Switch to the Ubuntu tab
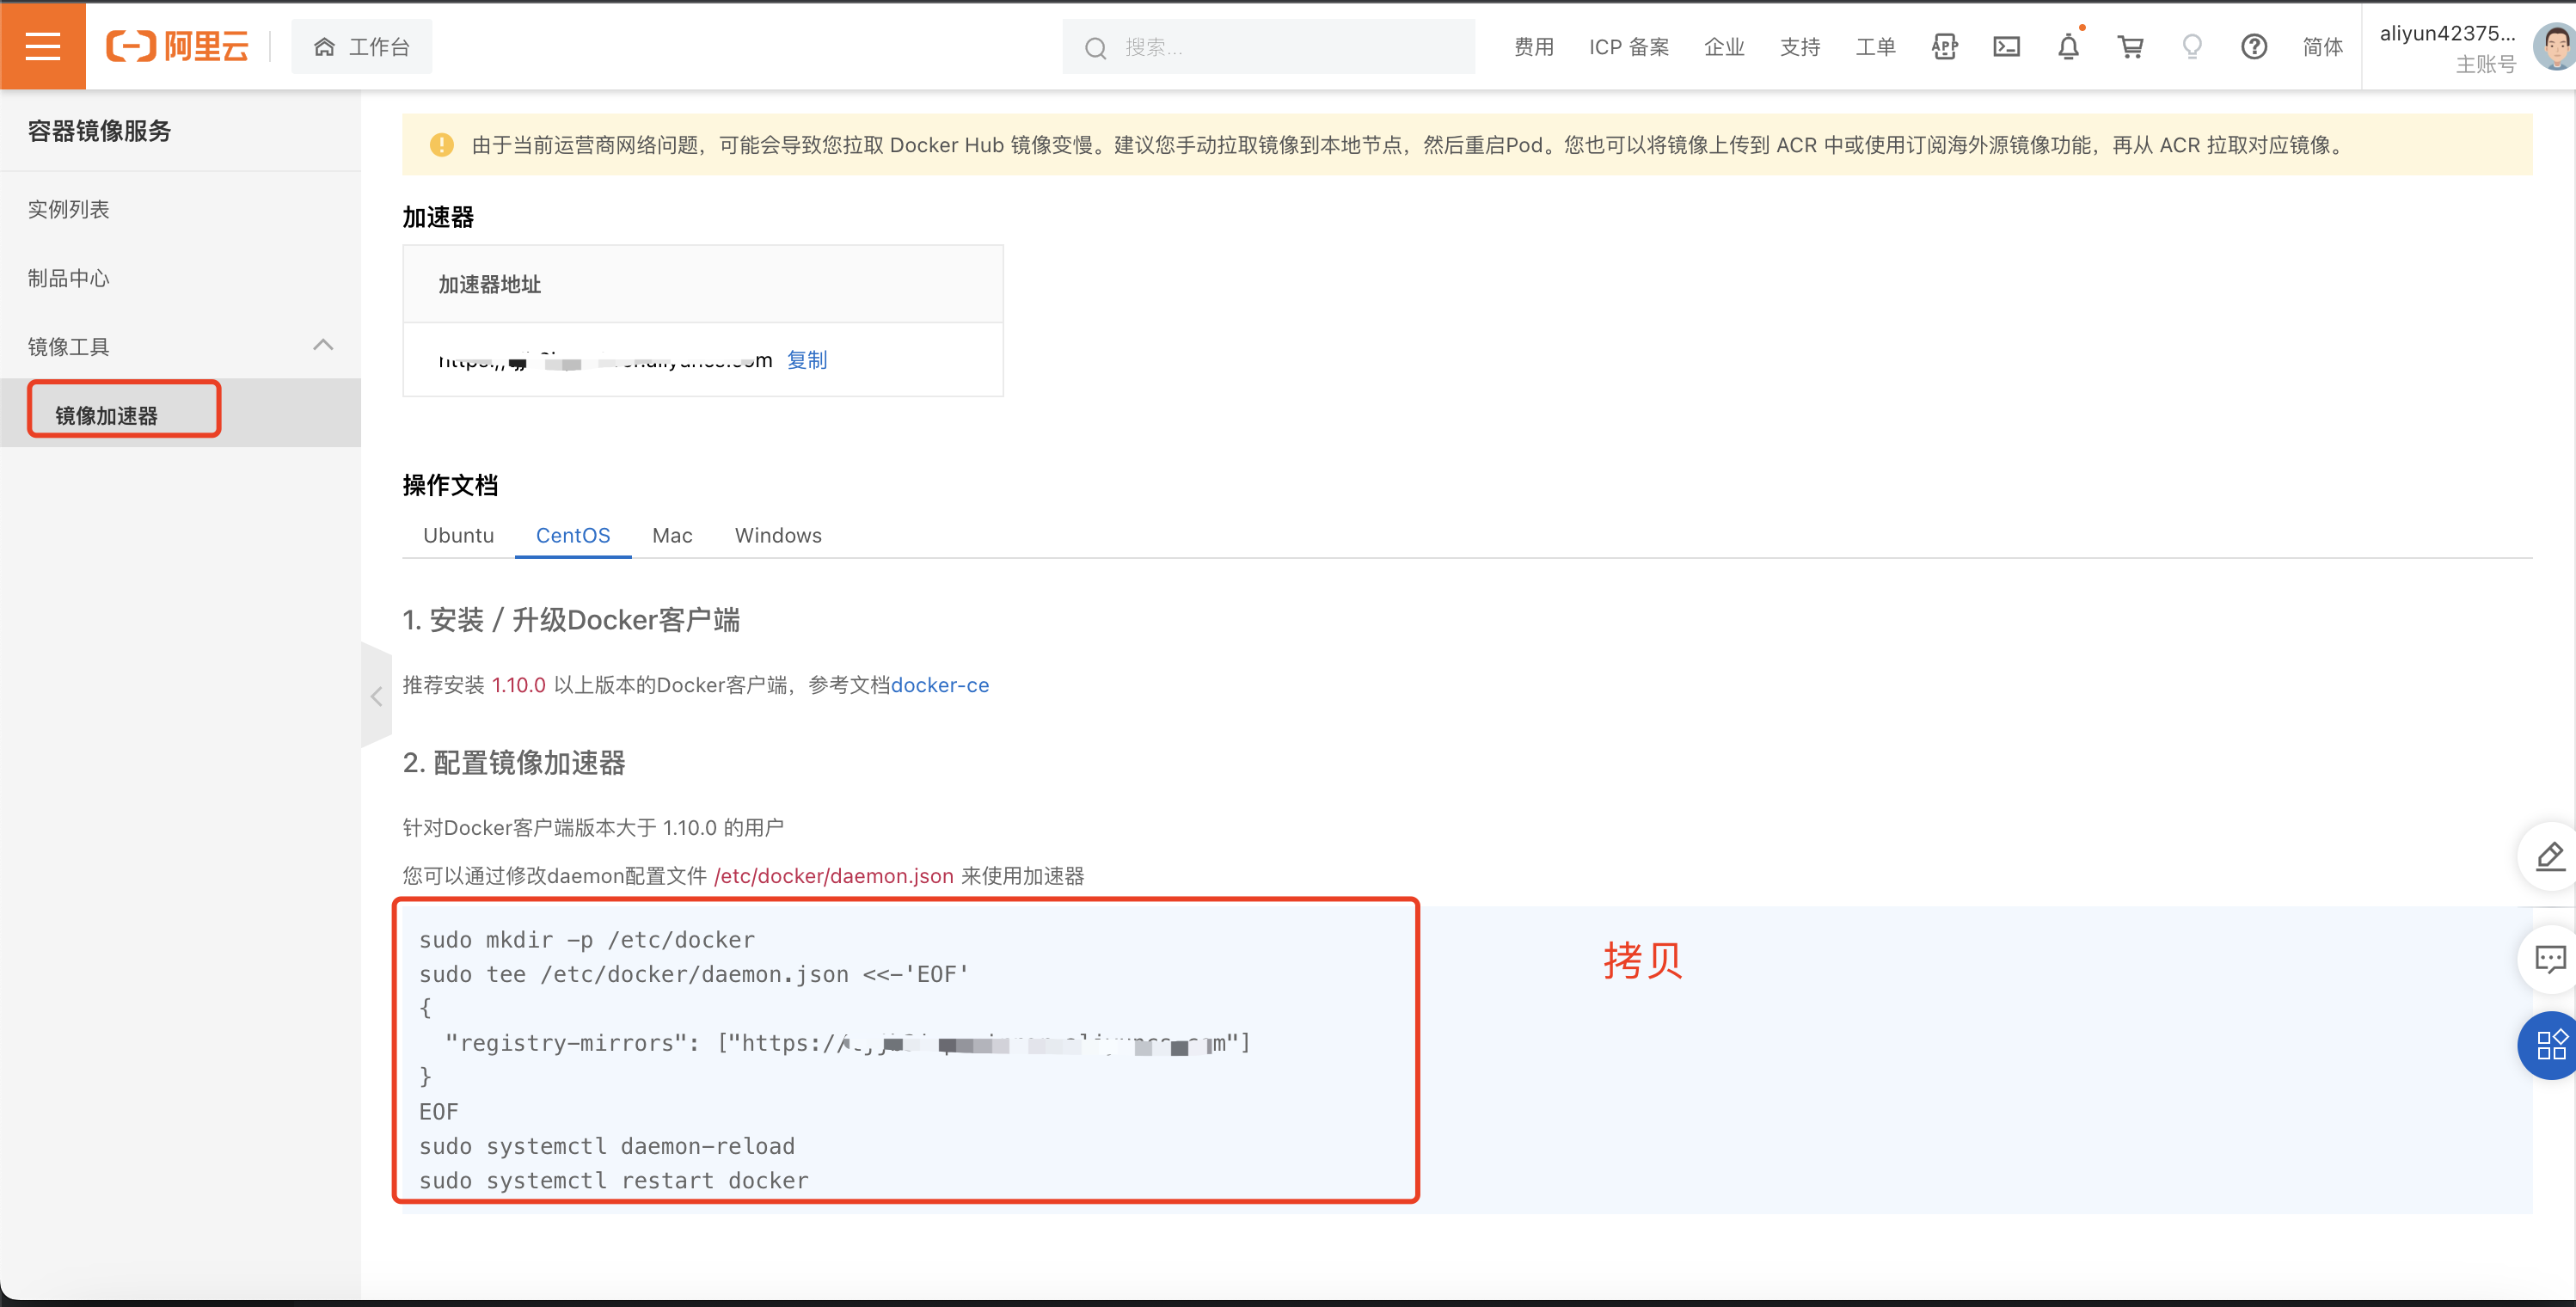The height and width of the screenshot is (1307, 2576). point(458,535)
